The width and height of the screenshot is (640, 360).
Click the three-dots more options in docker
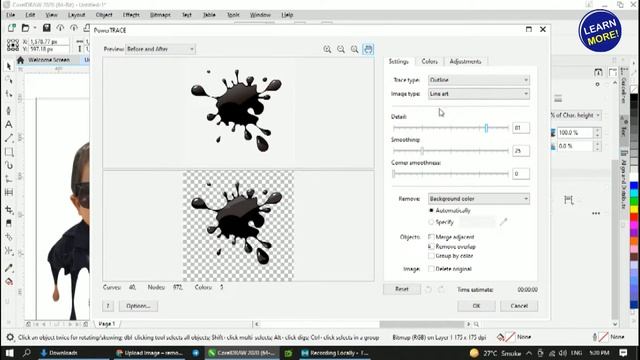[596, 213]
